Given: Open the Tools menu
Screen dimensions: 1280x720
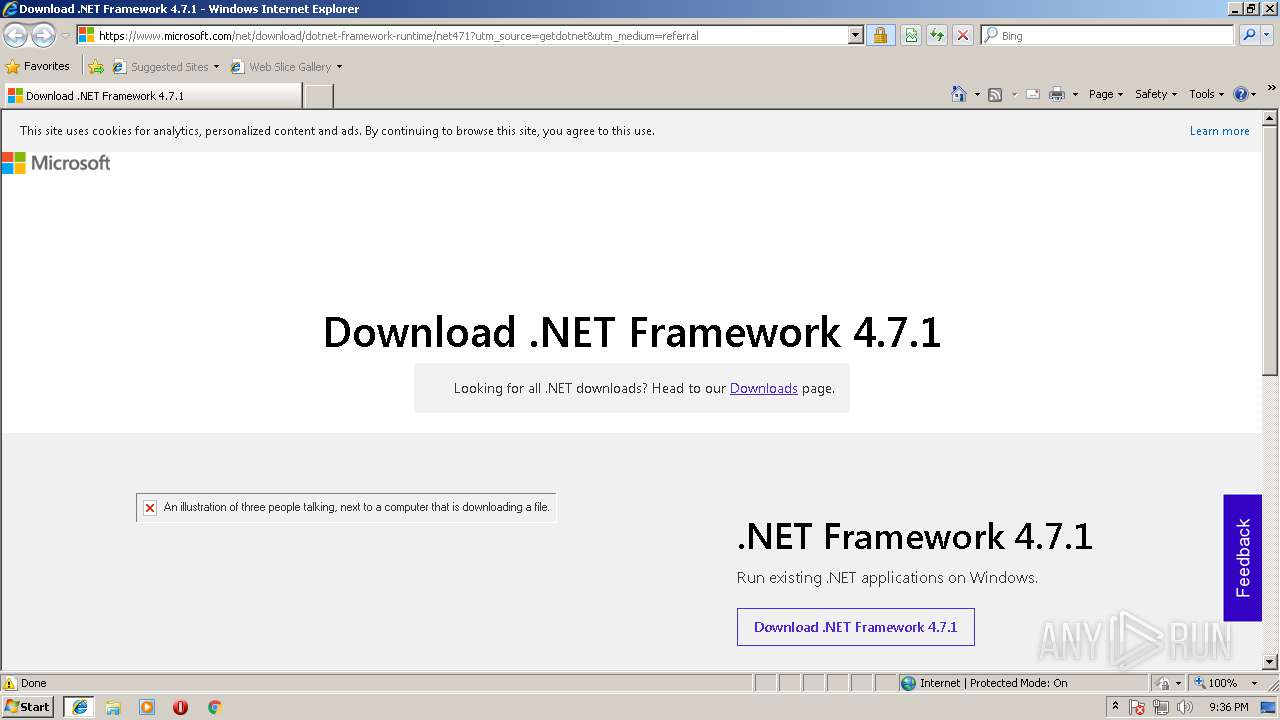Looking at the screenshot, I should click(1207, 94).
